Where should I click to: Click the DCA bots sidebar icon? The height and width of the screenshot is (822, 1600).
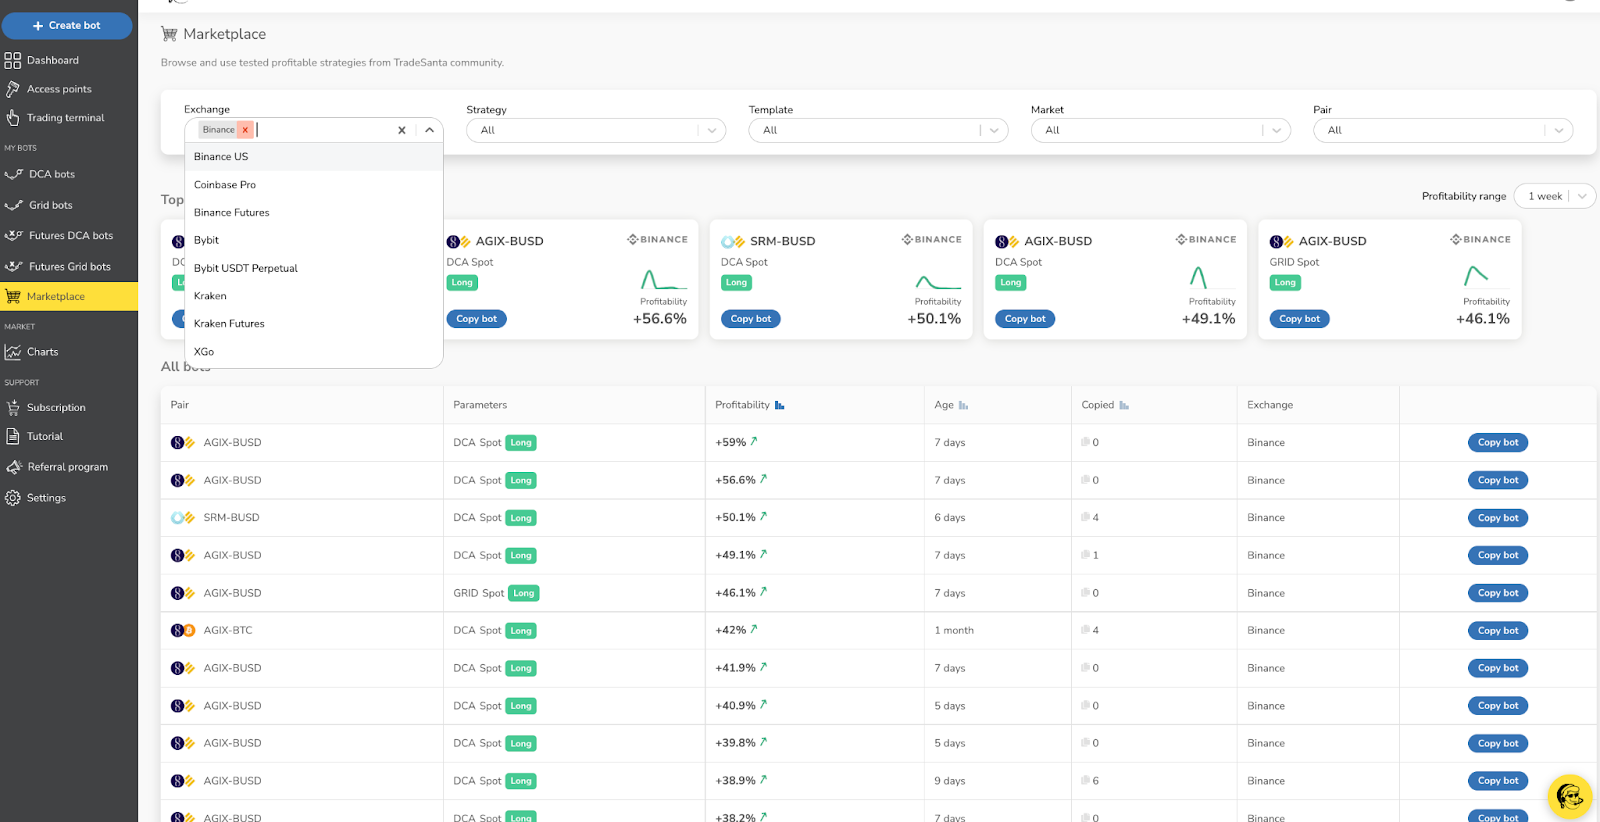point(13,174)
